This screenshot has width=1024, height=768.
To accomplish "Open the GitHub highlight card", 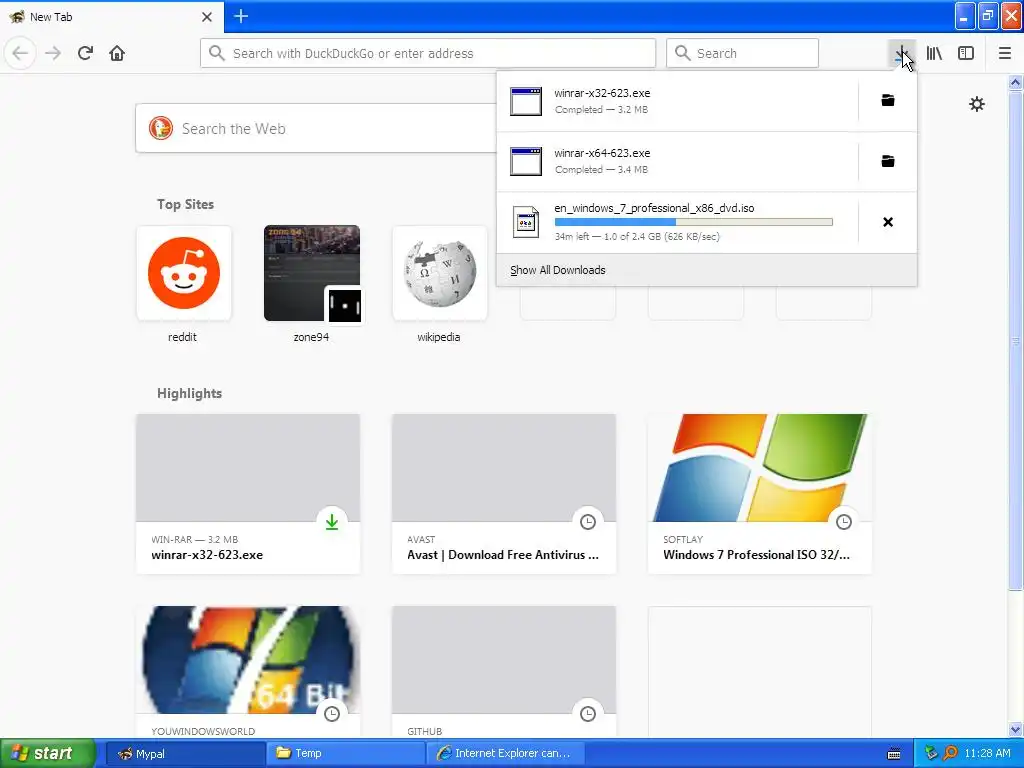I will [504, 673].
